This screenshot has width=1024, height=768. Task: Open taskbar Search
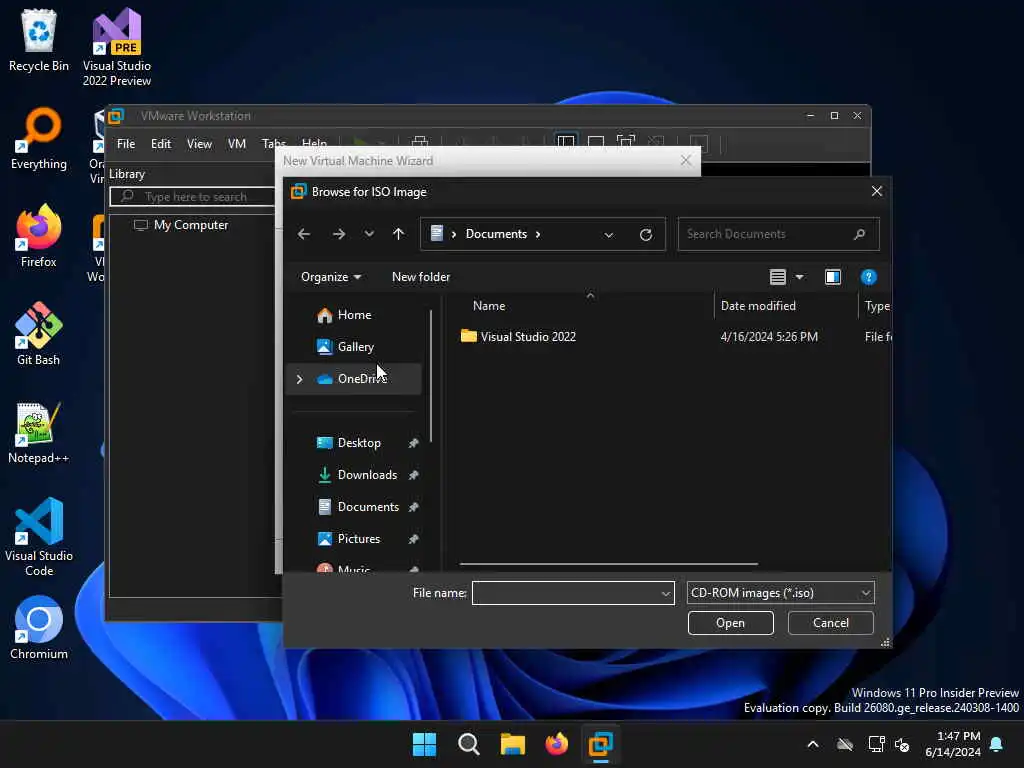pos(468,744)
